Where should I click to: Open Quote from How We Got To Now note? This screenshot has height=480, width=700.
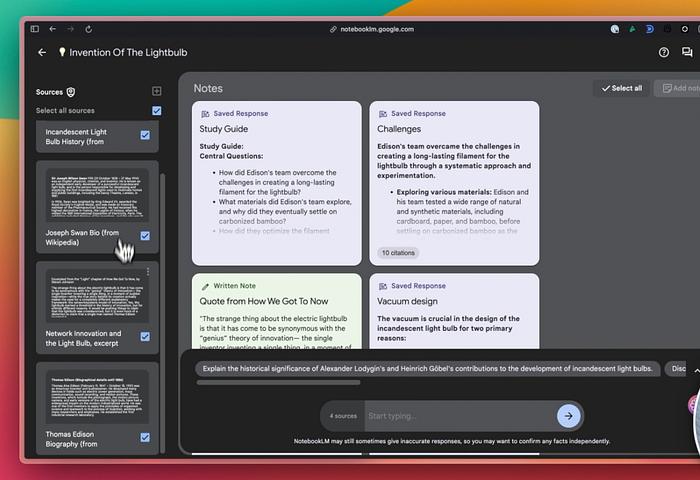coord(277,311)
